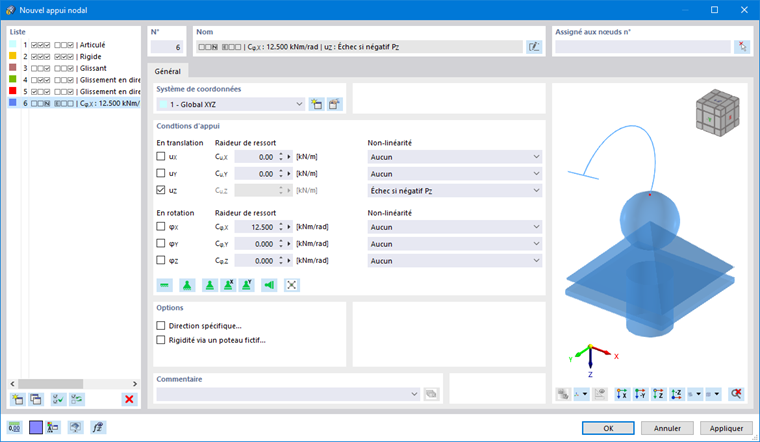
Task: Enable the φY rotation checkbox
Action: (161, 243)
